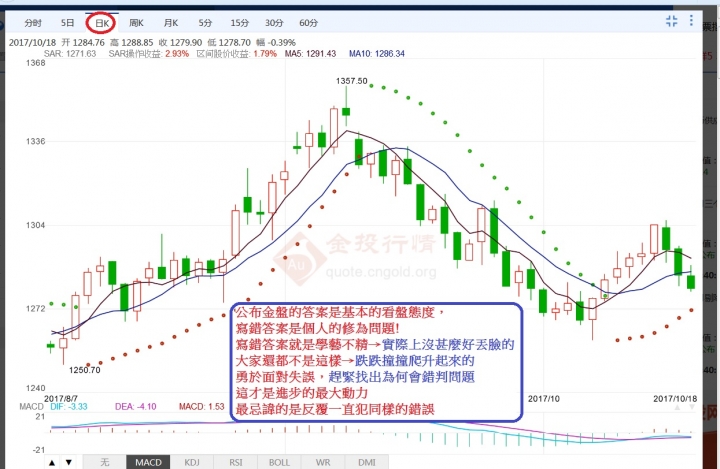Click the 2017/8/7 start date label

(61, 399)
